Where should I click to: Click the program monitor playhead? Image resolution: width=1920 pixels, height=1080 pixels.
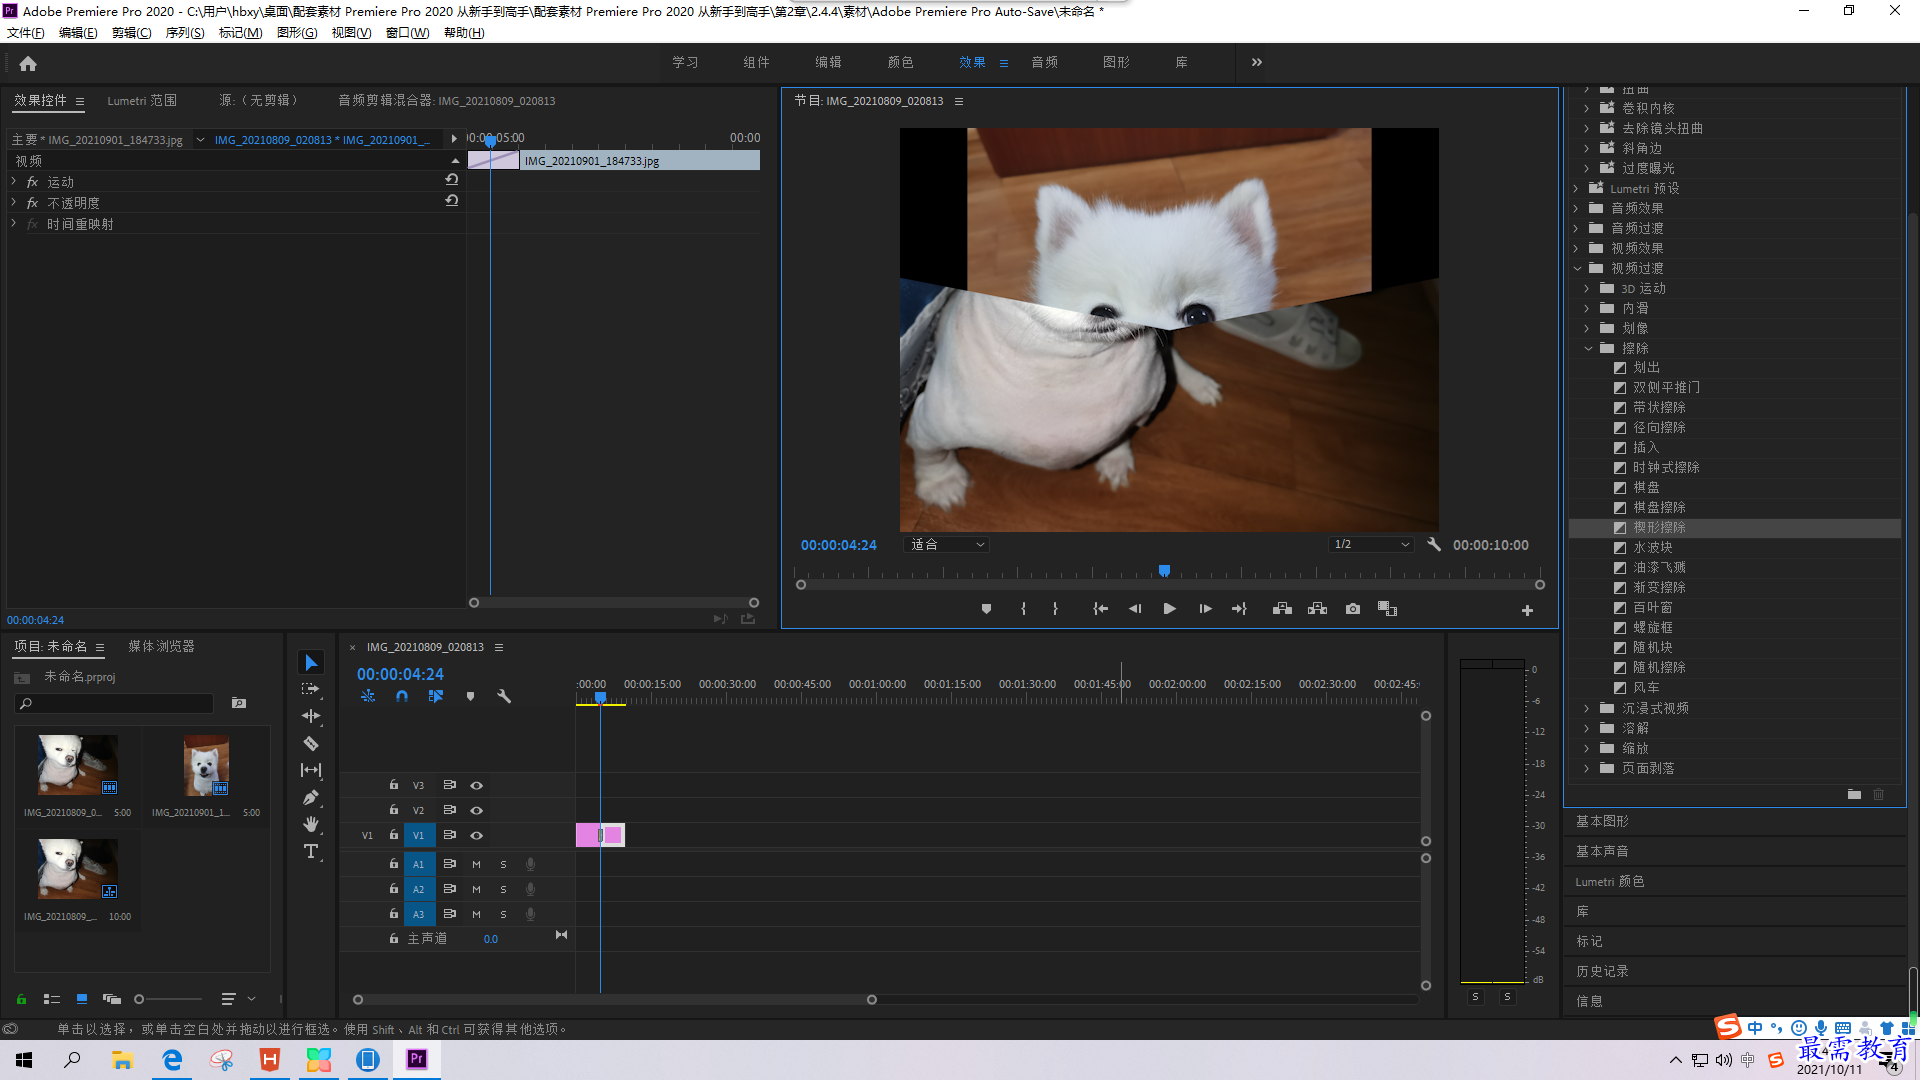[1164, 571]
